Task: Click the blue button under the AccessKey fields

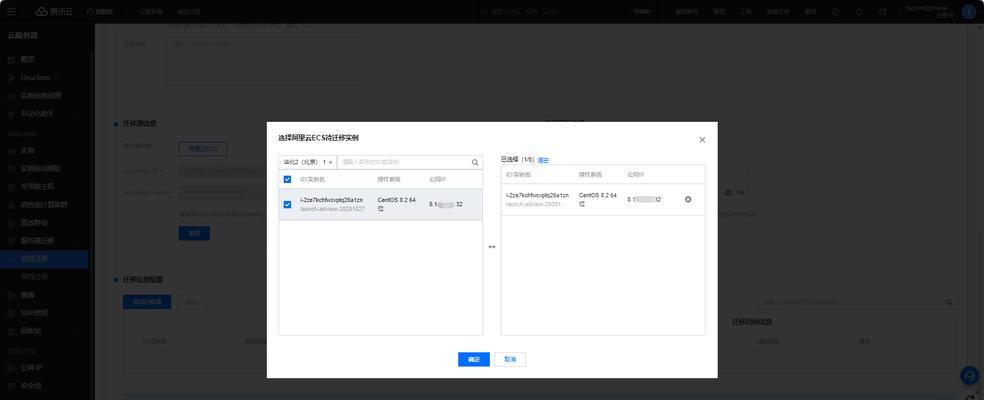Action: pos(195,233)
